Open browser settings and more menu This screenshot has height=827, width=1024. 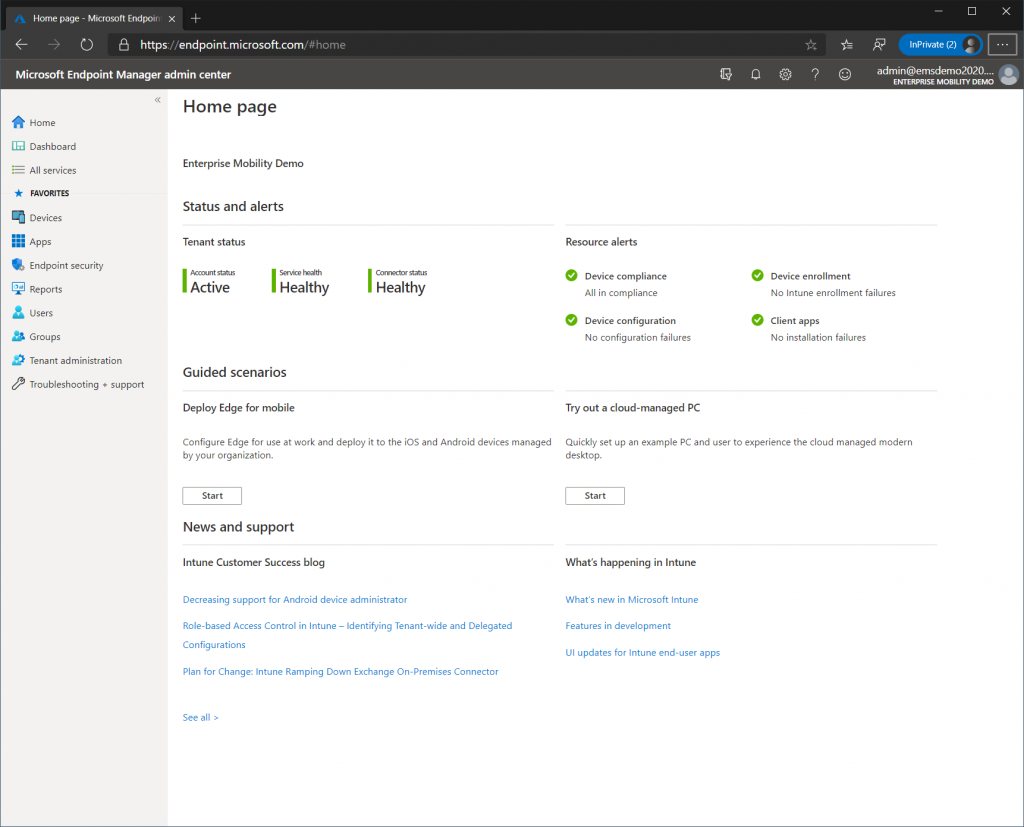(1002, 44)
